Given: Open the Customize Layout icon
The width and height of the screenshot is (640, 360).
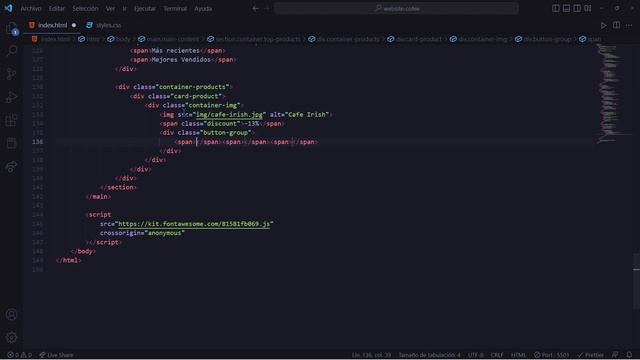Looking at the screenshot, I should (588, 8).
